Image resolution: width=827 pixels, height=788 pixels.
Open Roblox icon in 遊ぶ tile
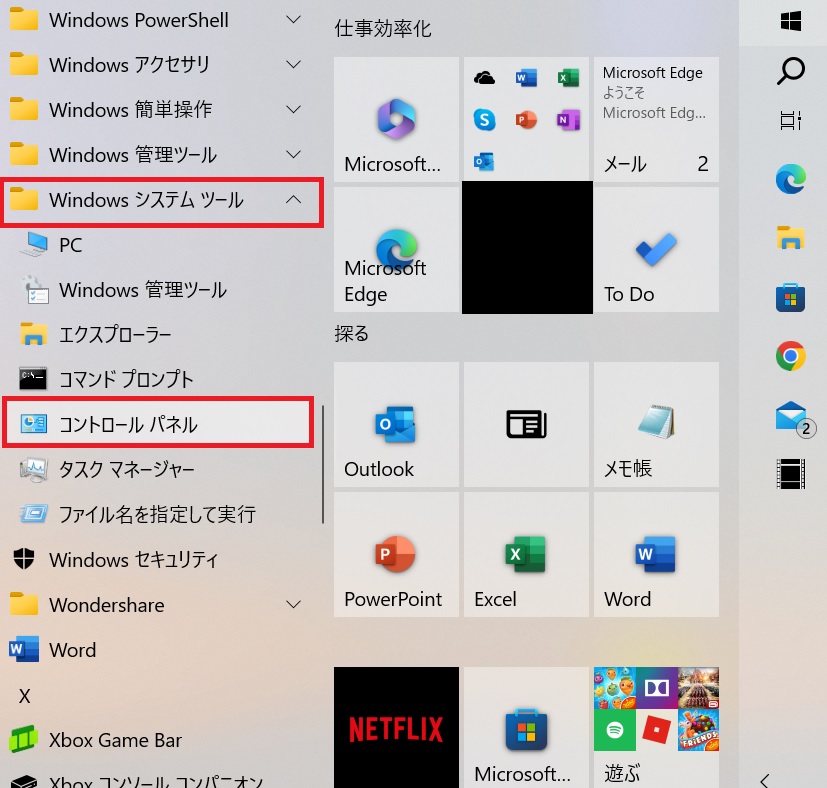657,730
